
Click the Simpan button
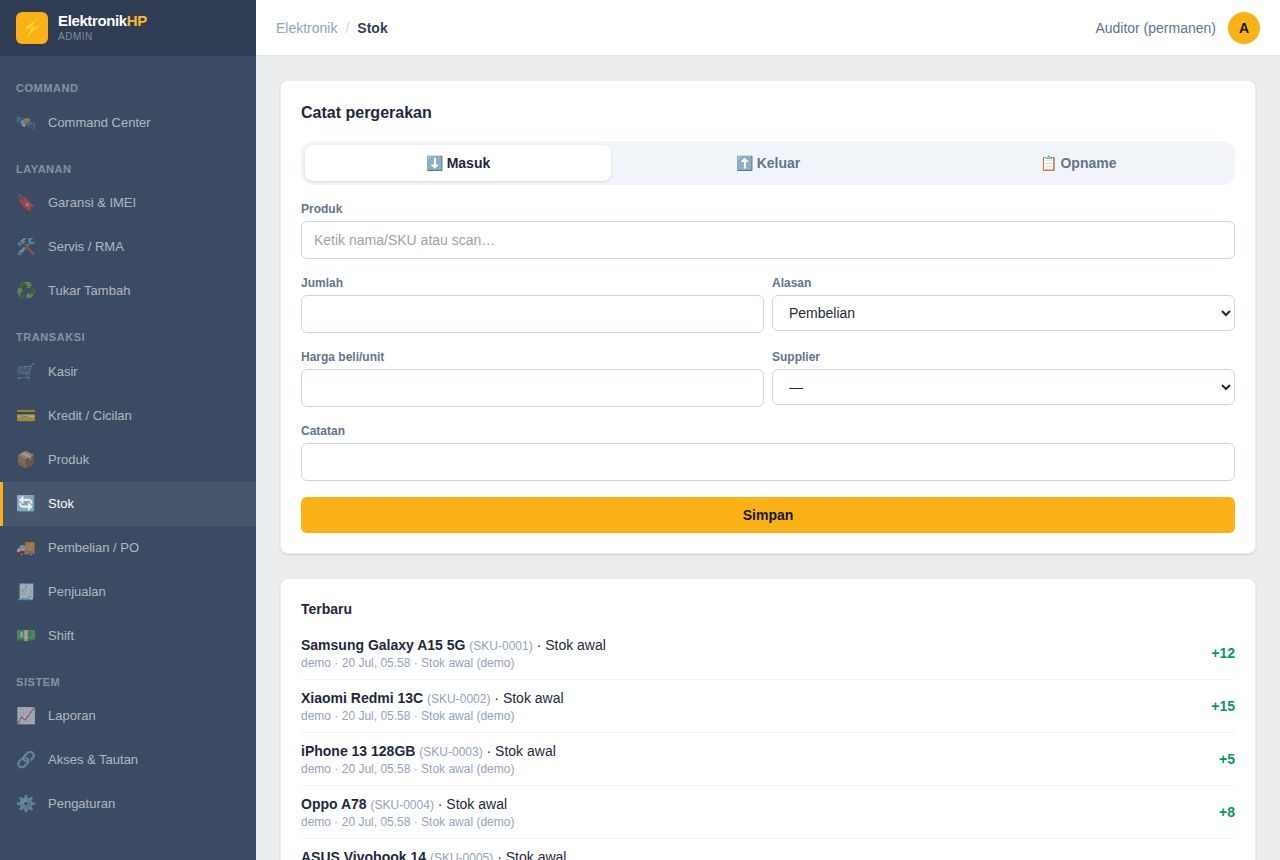(768, 515)
